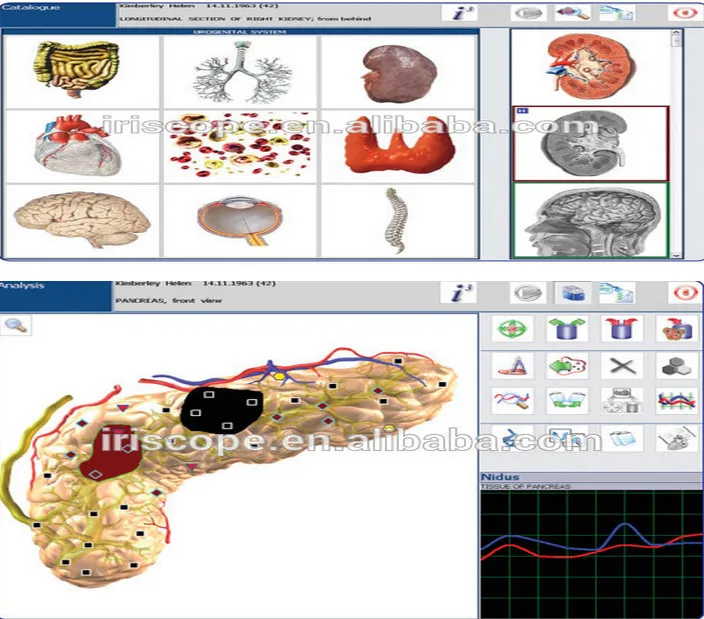Click the light blue pages icon
Image resolution: width=704 pixels, height=619 pixels.
[622, 438]
